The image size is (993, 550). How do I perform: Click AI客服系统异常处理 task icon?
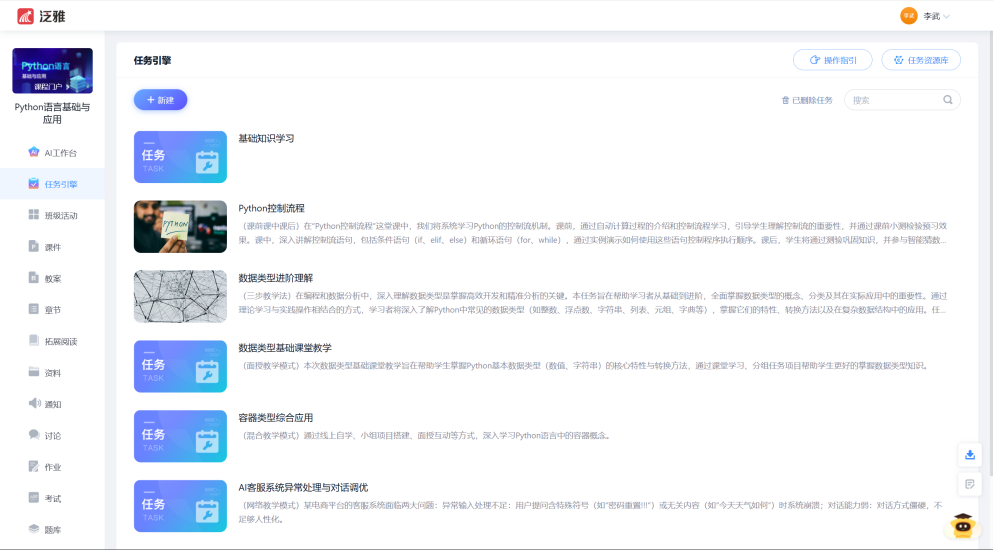[x=180, y=506]
